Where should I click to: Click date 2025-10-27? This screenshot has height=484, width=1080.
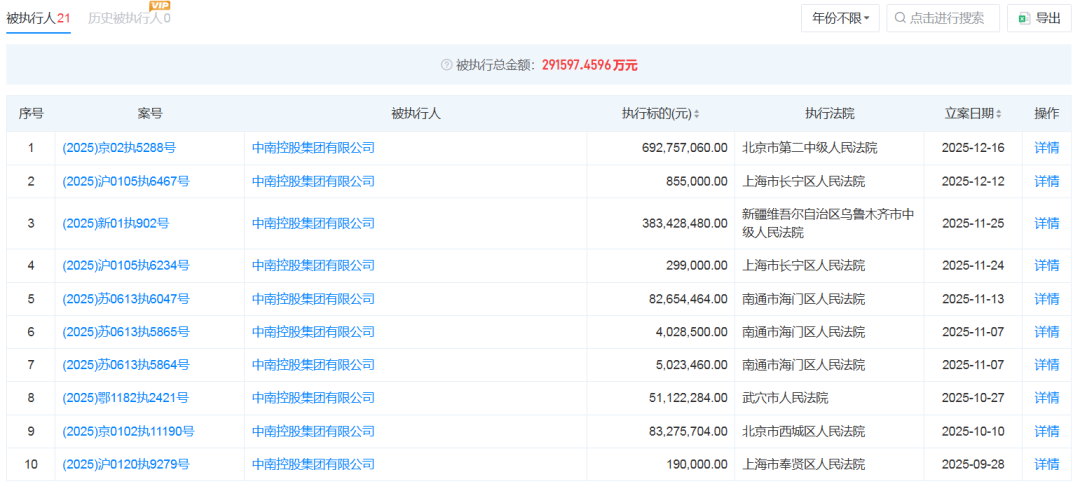pos(974,398)
